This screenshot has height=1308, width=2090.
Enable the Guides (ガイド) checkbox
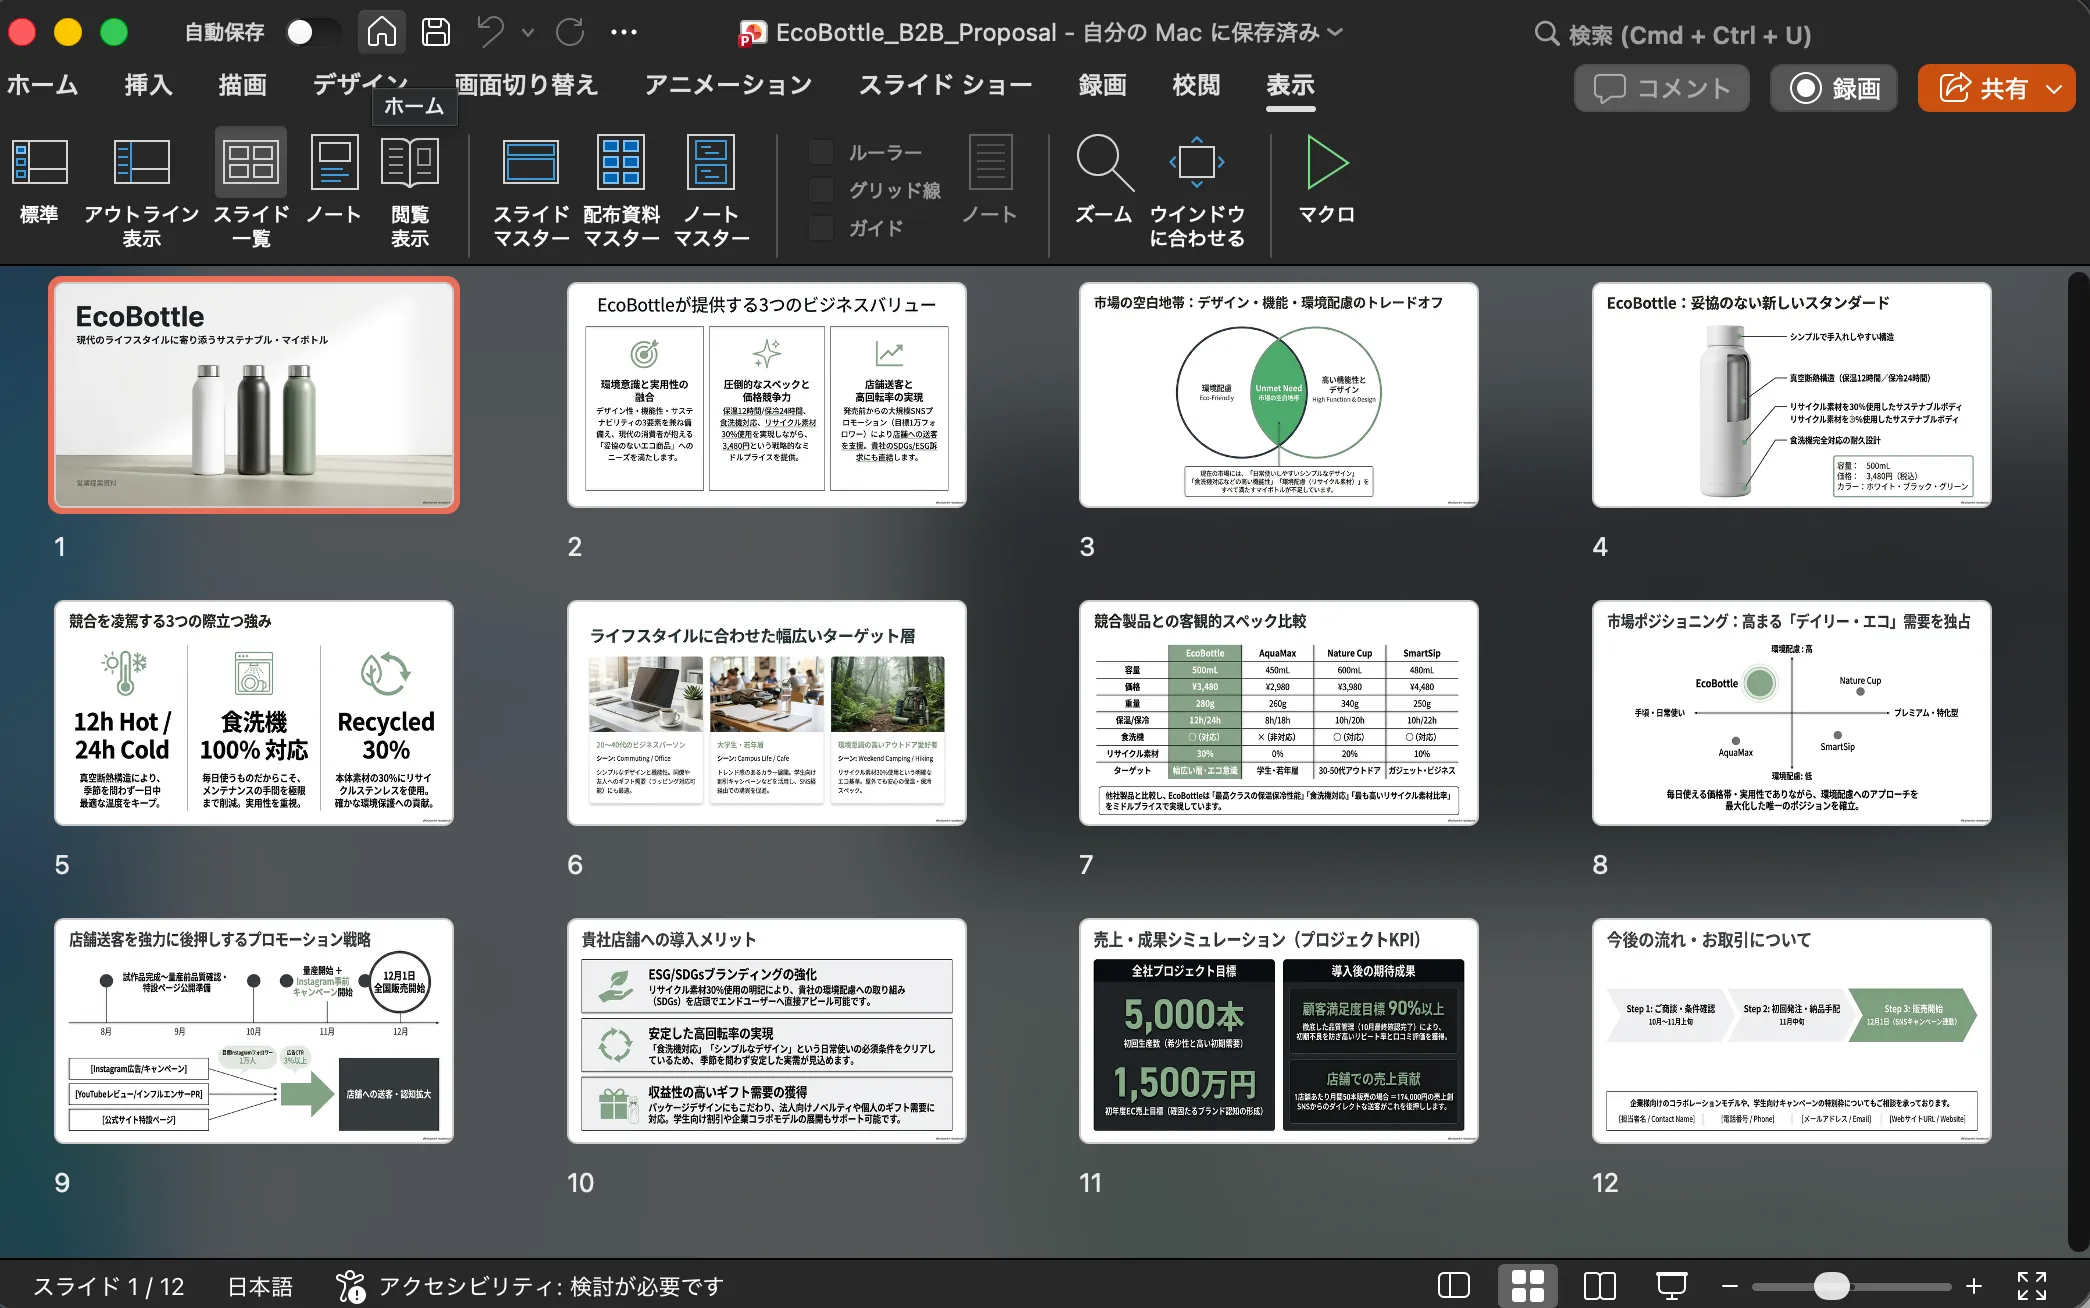[821, 228]
